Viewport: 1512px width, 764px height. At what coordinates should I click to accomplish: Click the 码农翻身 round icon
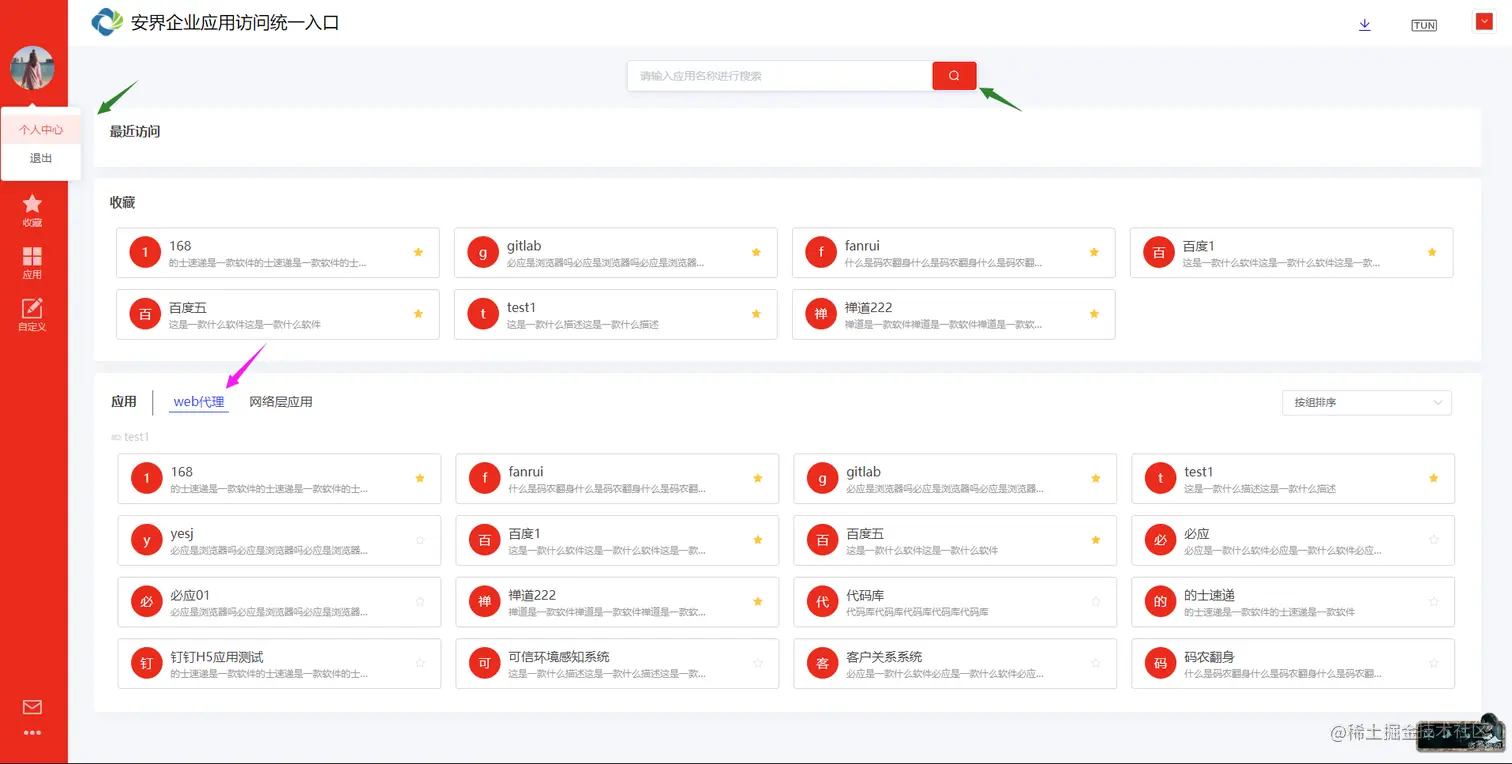[x=1161, y=664]
